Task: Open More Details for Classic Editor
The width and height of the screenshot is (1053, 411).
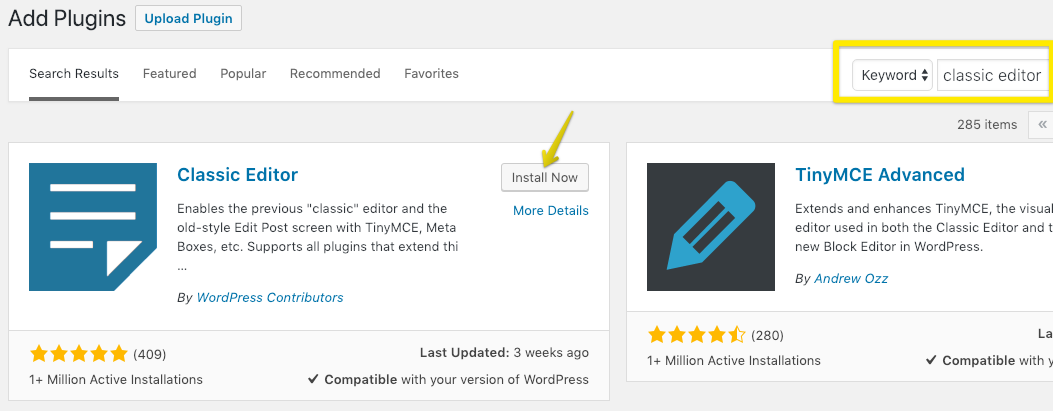Action: (x=551, y=211)
